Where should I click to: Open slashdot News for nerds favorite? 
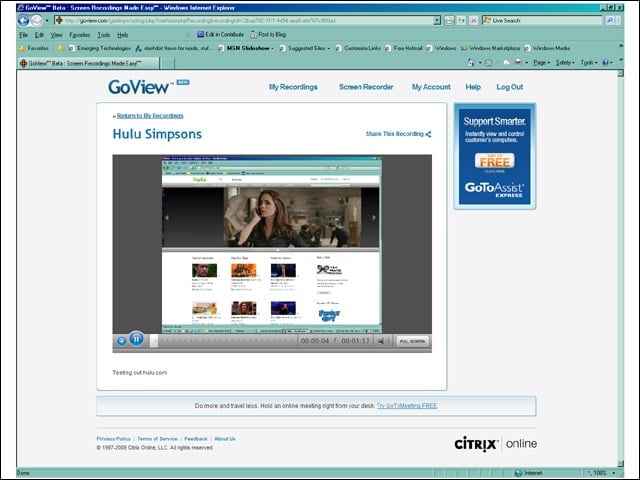point(174,48)
